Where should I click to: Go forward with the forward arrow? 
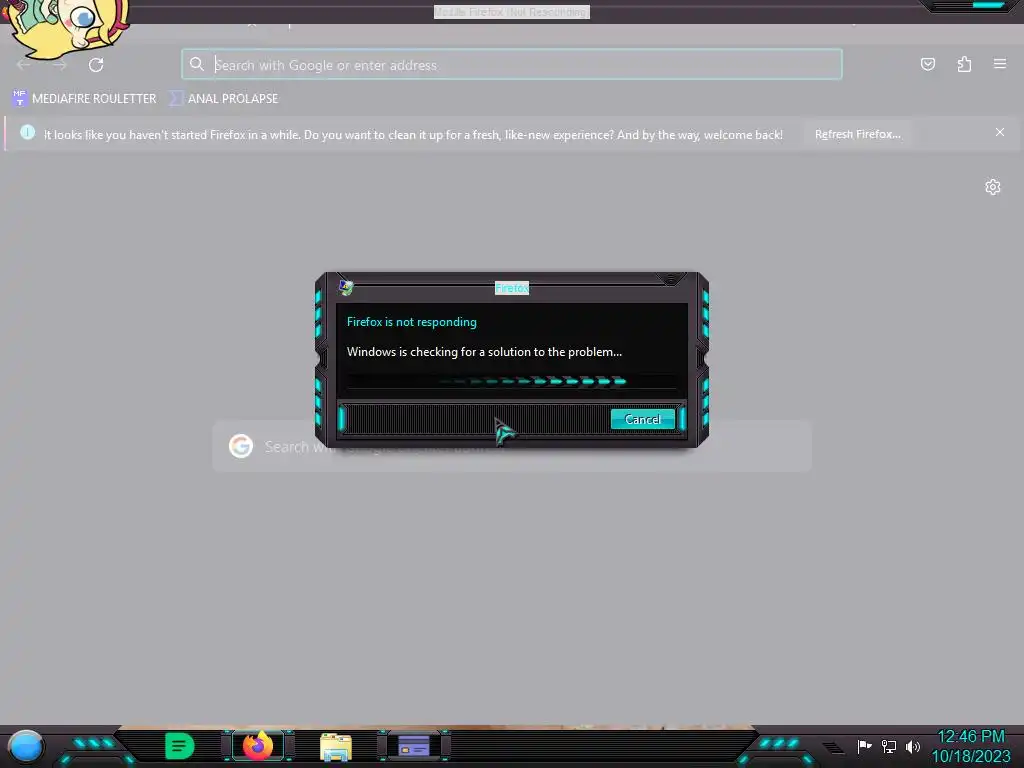coord(60,65)
